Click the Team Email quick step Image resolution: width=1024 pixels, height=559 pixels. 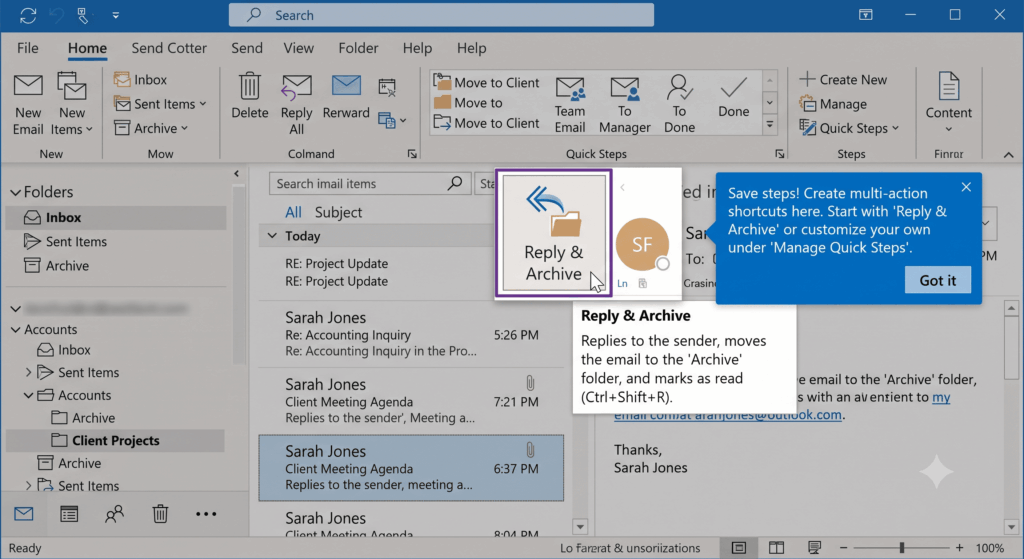coord(570,104)
